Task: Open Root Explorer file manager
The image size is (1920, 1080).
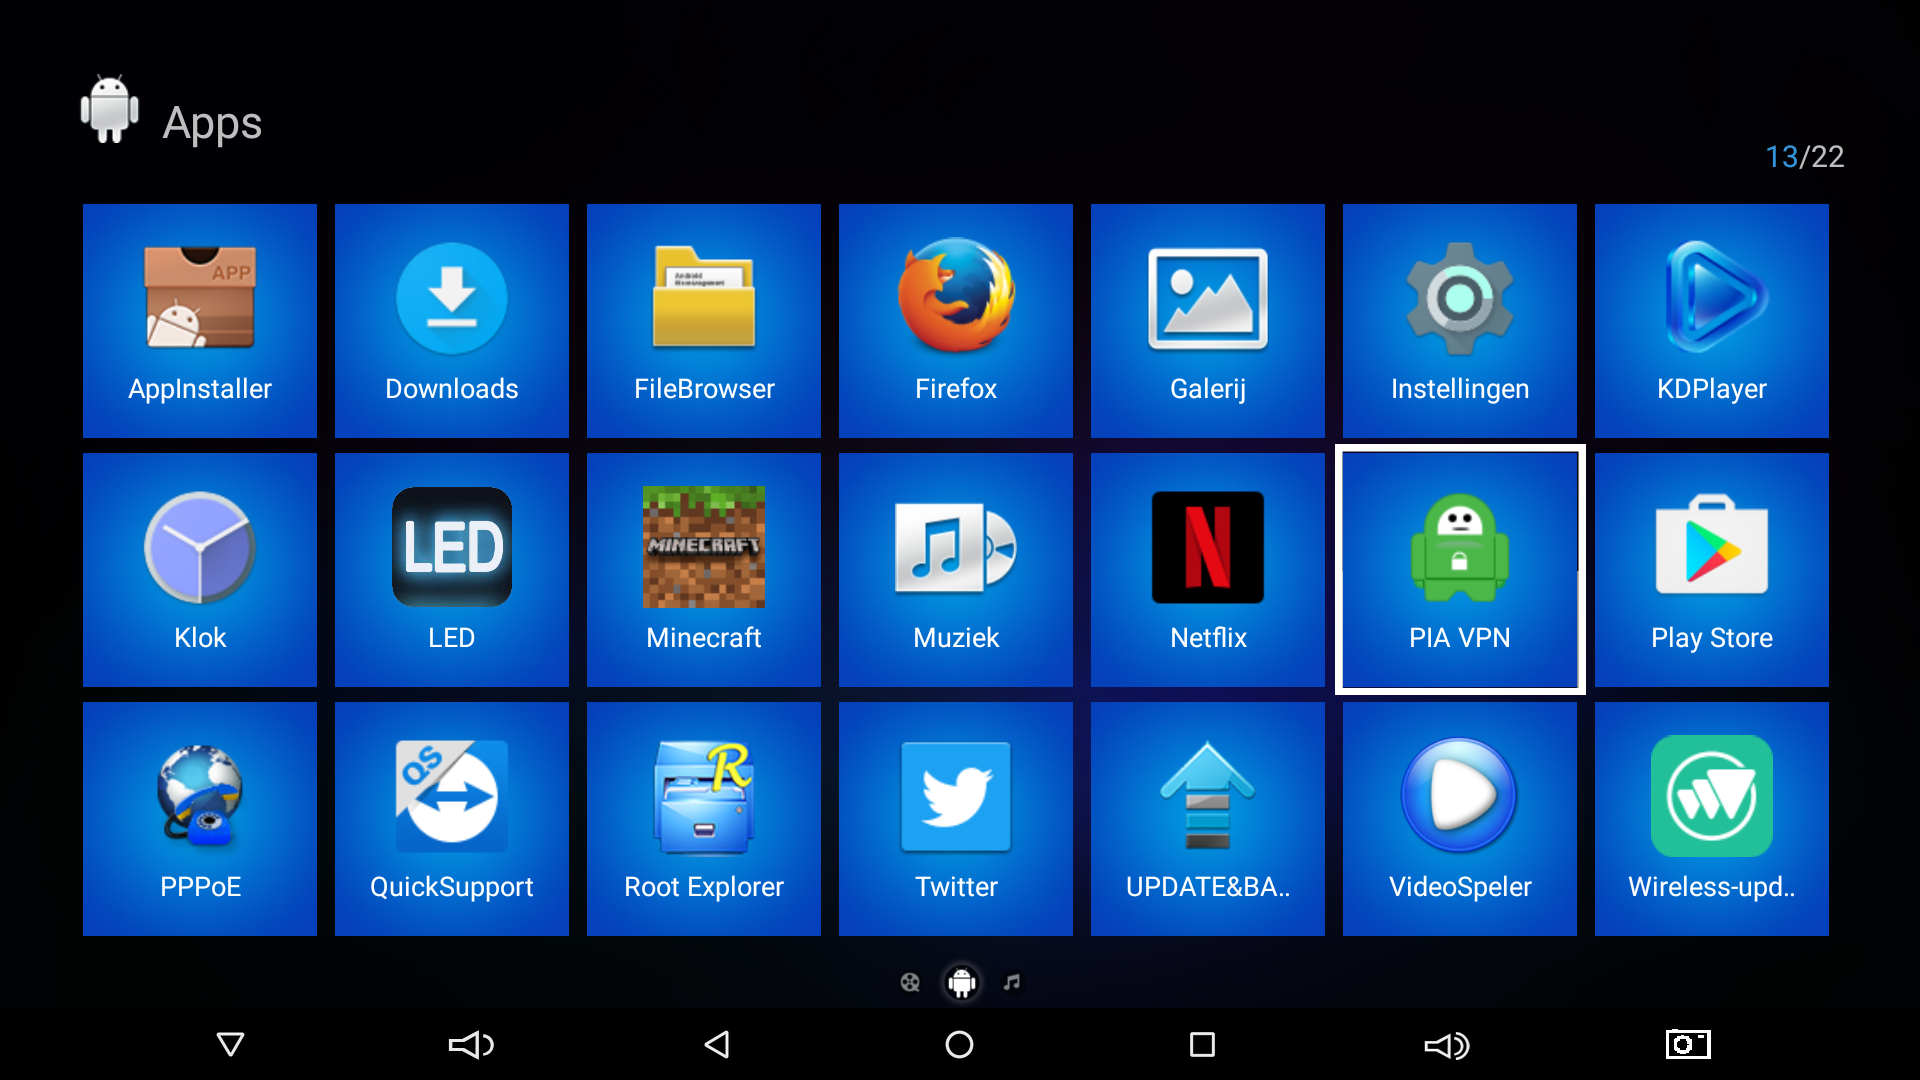Action: pos(704,819)
